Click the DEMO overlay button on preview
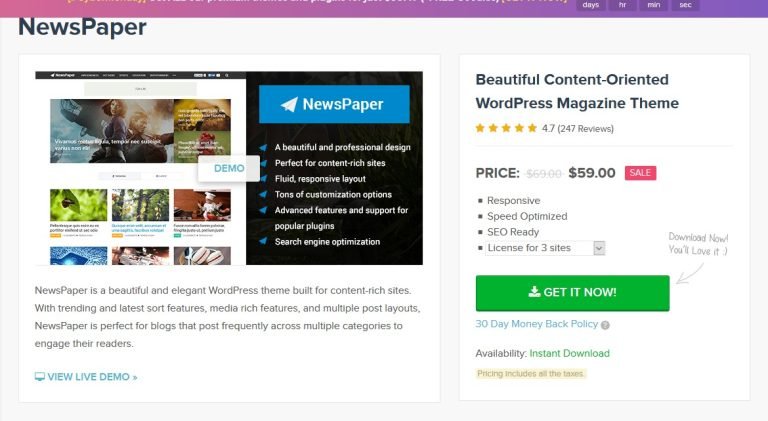Screen dimensions: 768x421 tap(229, 168)
